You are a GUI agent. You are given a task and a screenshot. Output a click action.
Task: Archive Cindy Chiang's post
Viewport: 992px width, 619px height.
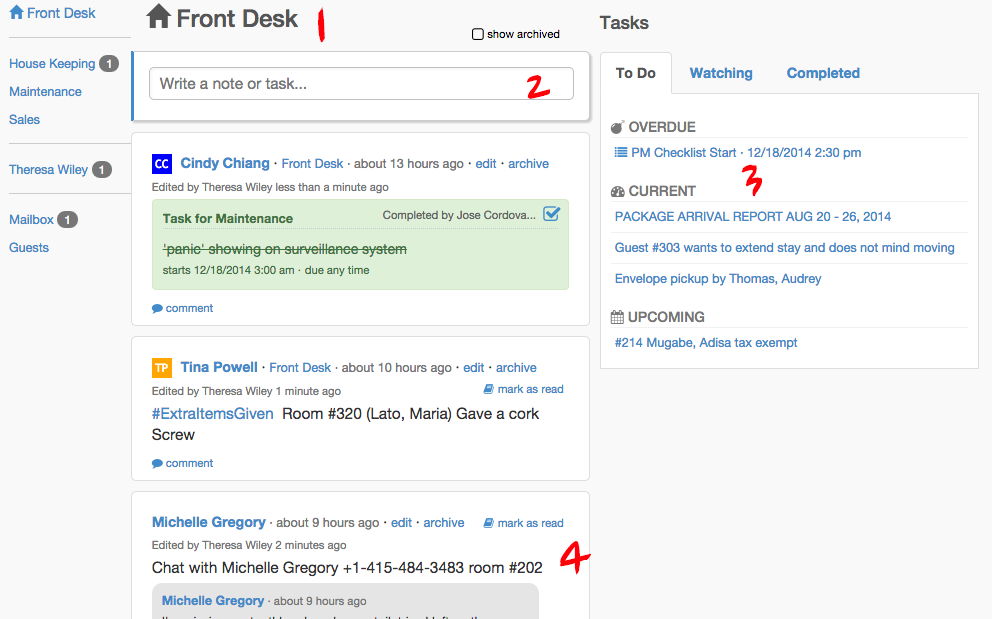(x=528, y=164)
